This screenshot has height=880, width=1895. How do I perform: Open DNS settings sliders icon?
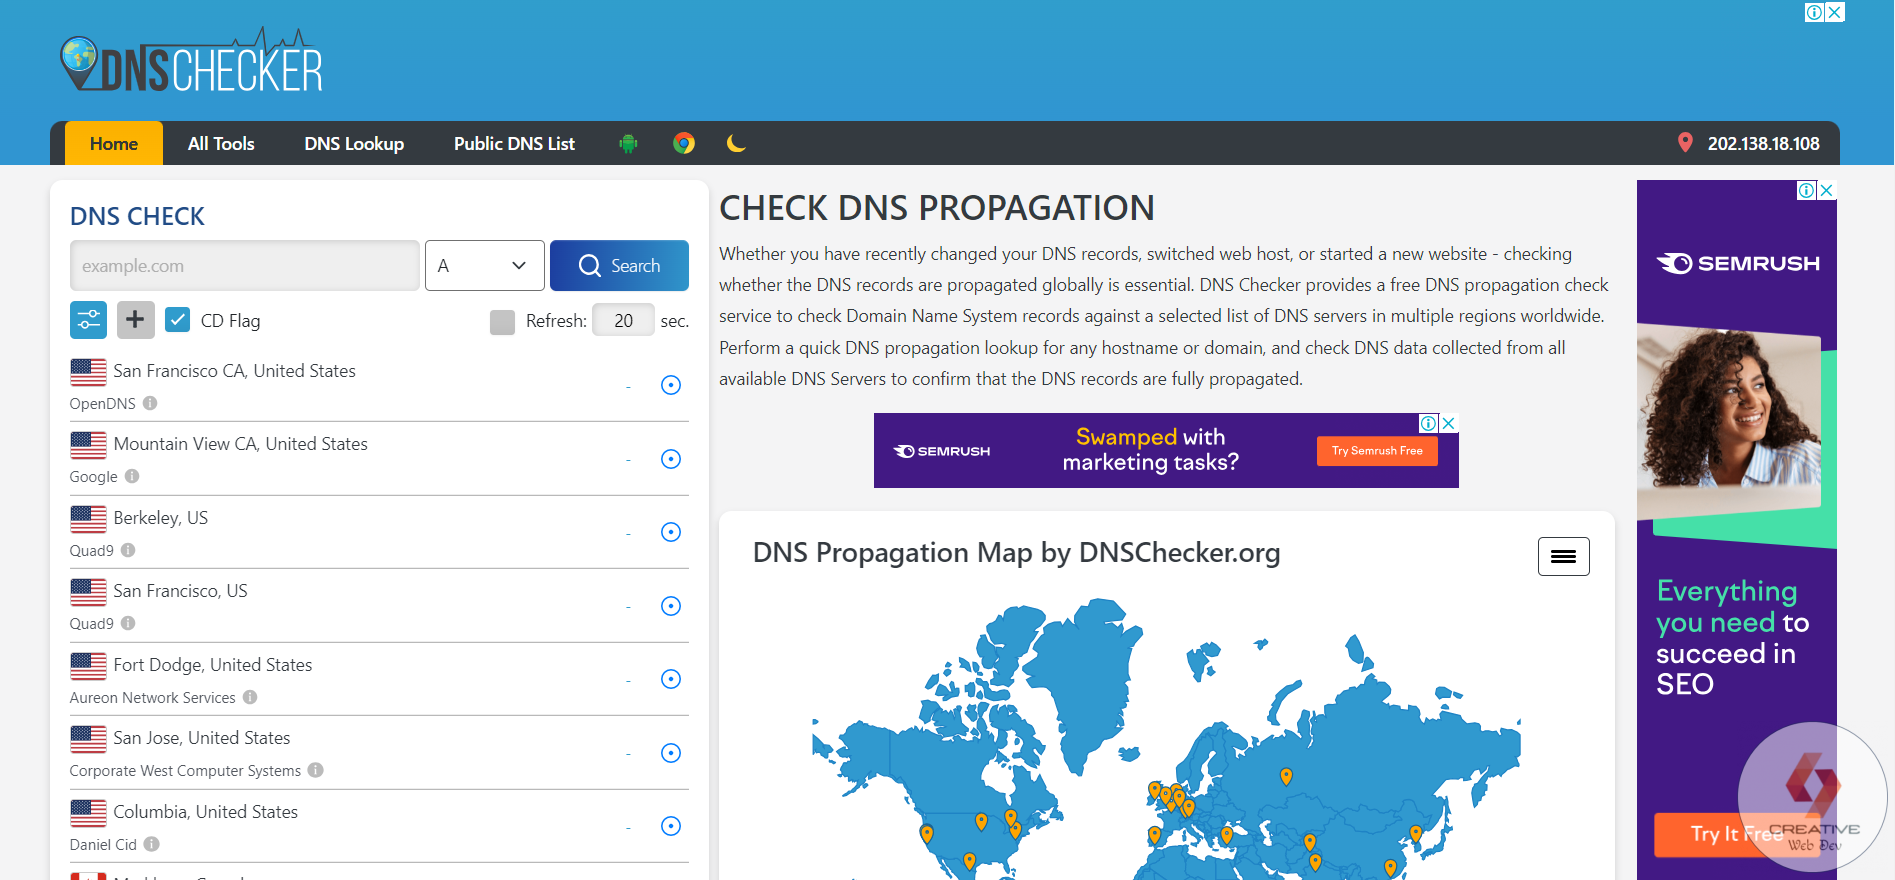[89, 320]
